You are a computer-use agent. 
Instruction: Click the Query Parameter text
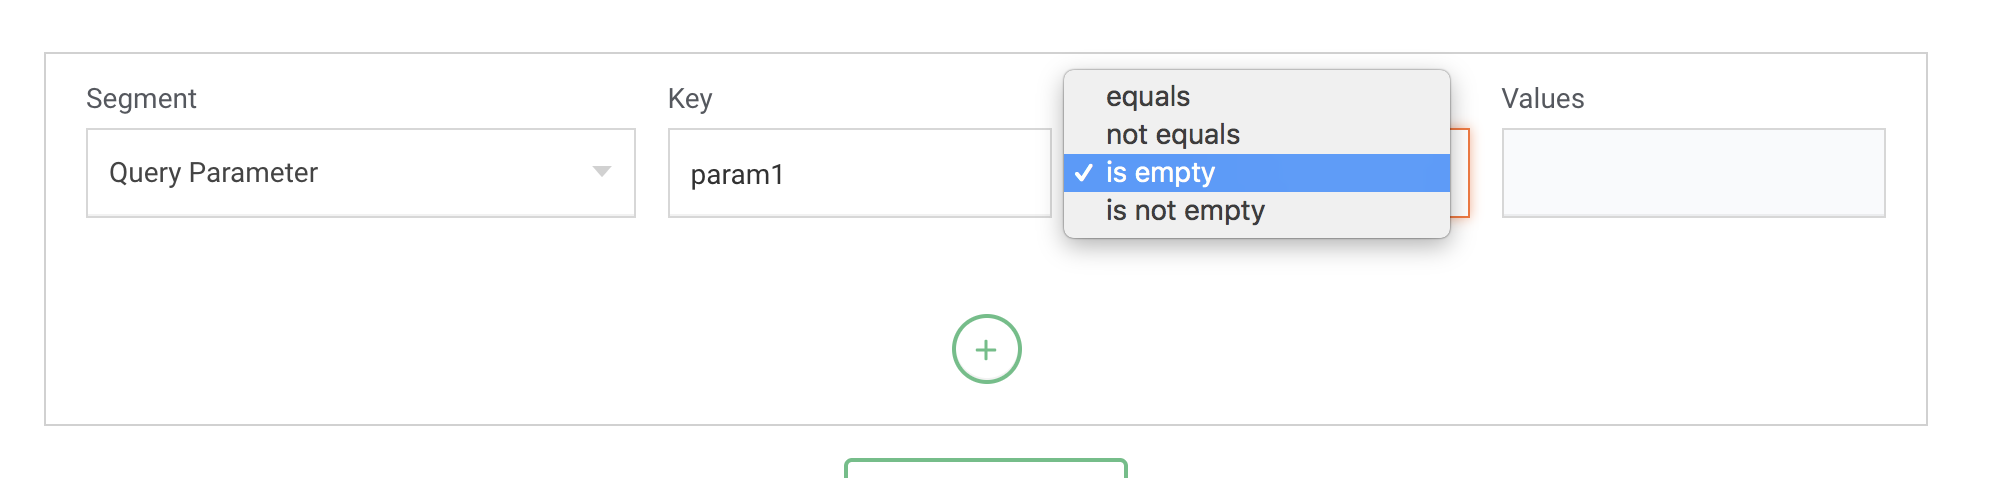213,173
